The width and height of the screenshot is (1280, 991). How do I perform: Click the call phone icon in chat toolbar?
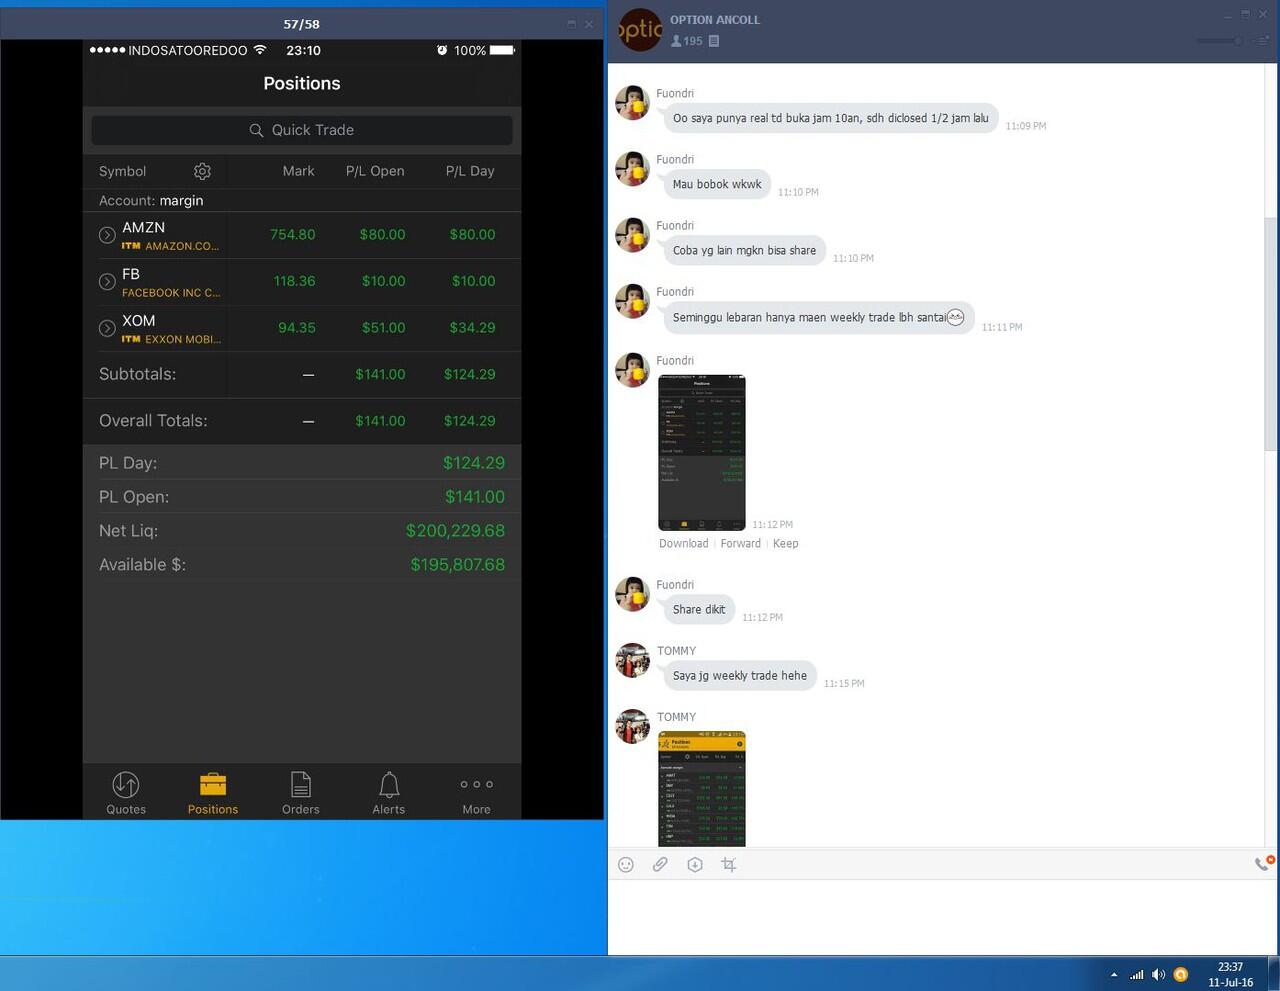point(1264,863)
